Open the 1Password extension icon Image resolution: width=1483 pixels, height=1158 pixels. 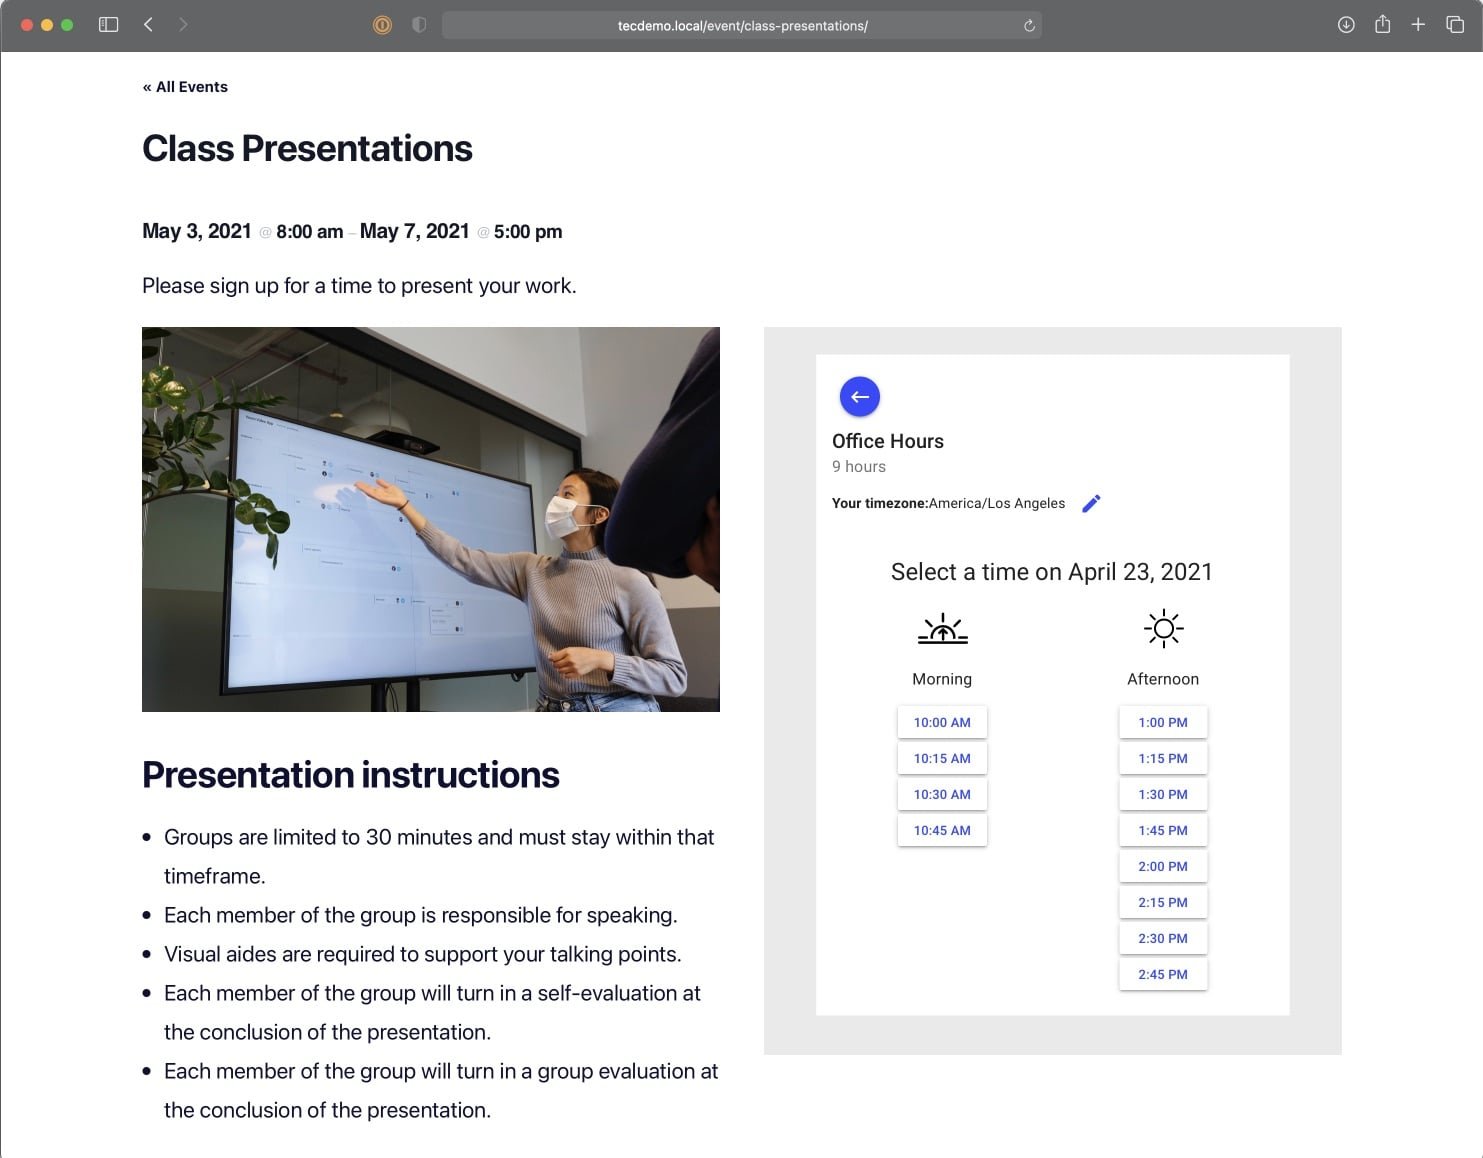(x=382, y=25)
